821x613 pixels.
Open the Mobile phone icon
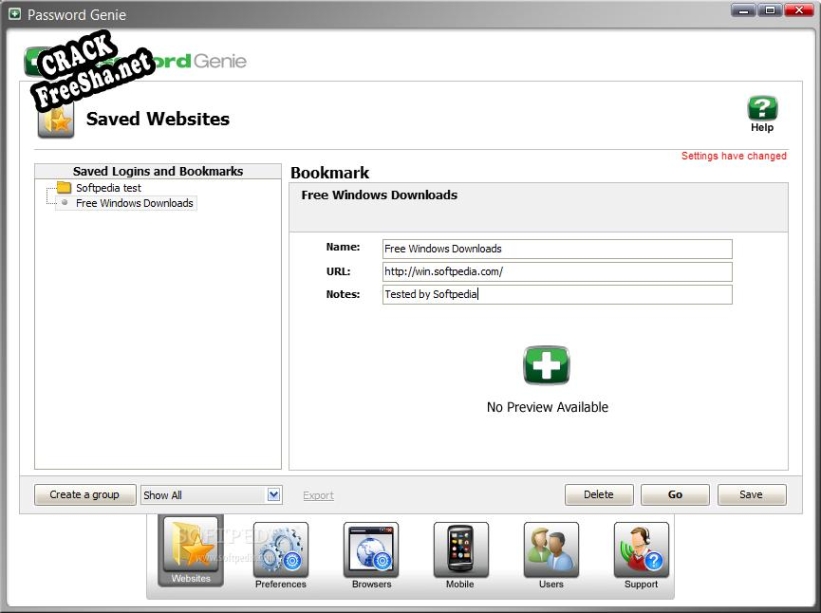(460, 550)
